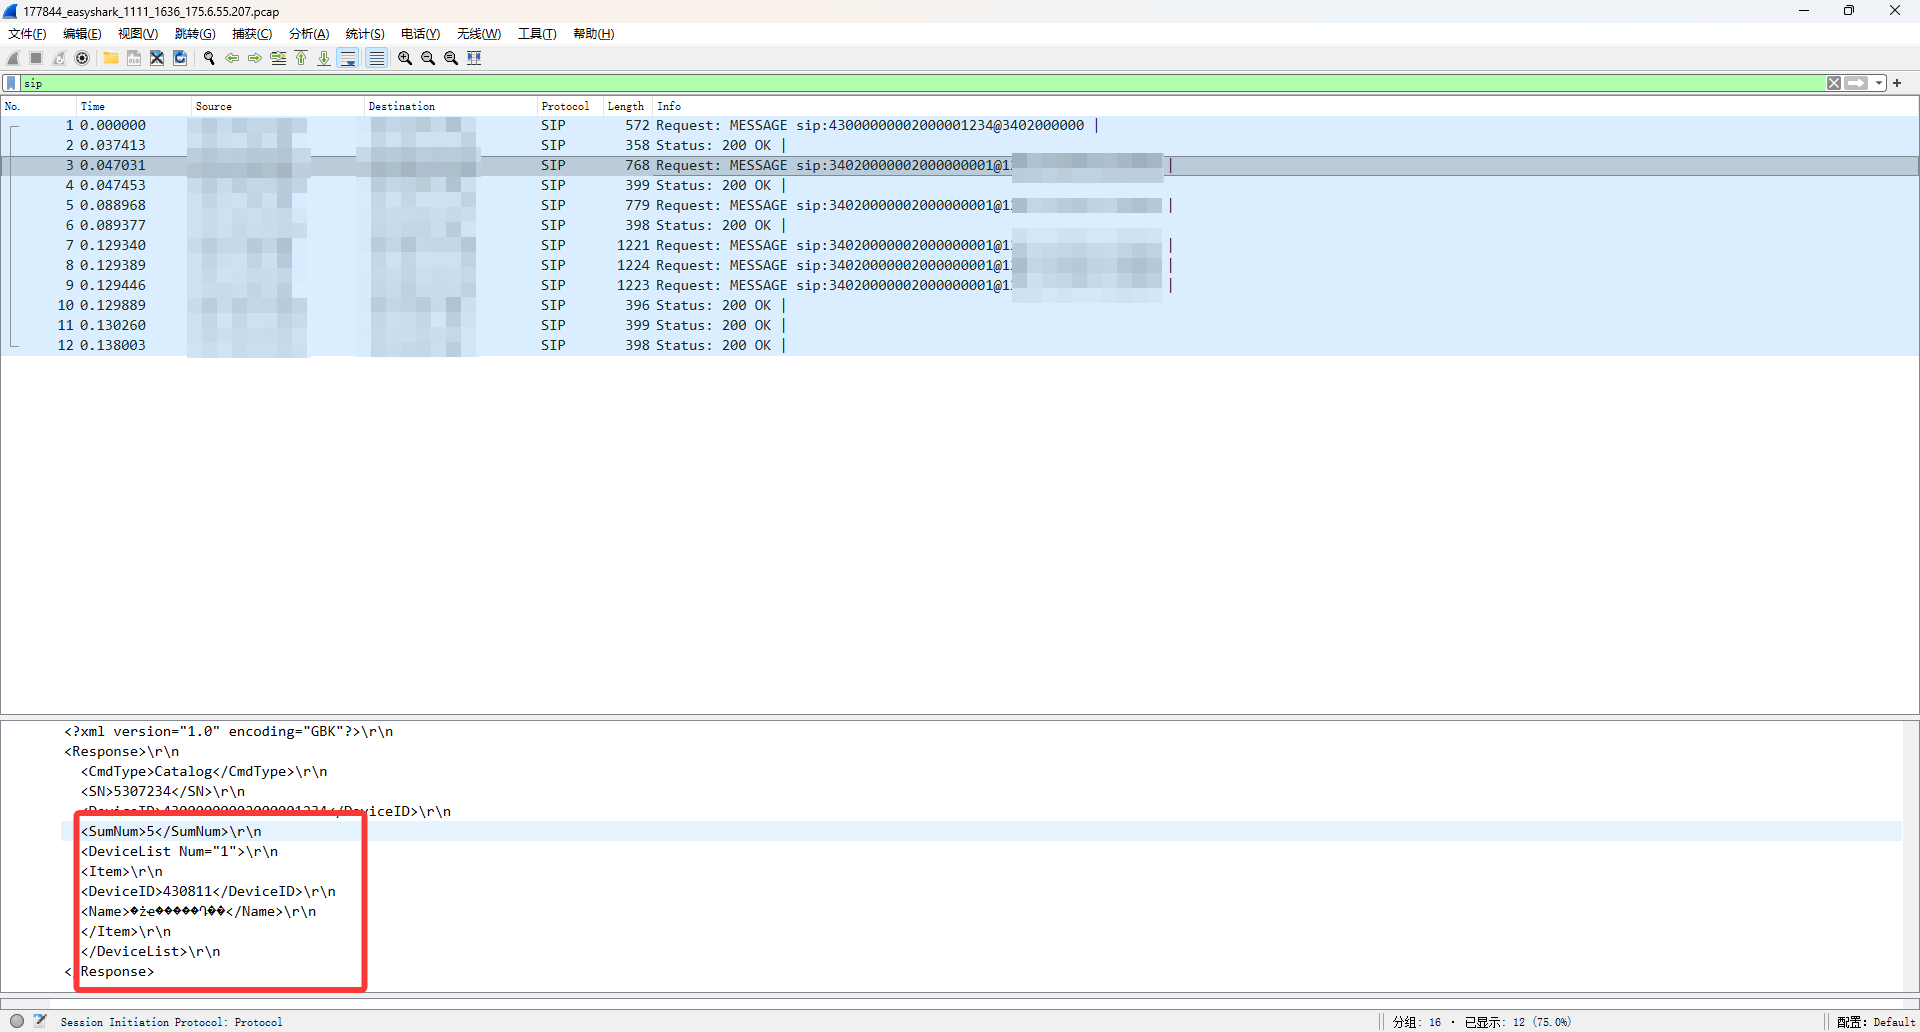Click the open capture file folder icon
This screenshot has width=1920, height=1032.
pyautogui.click(x=111, y=58)
